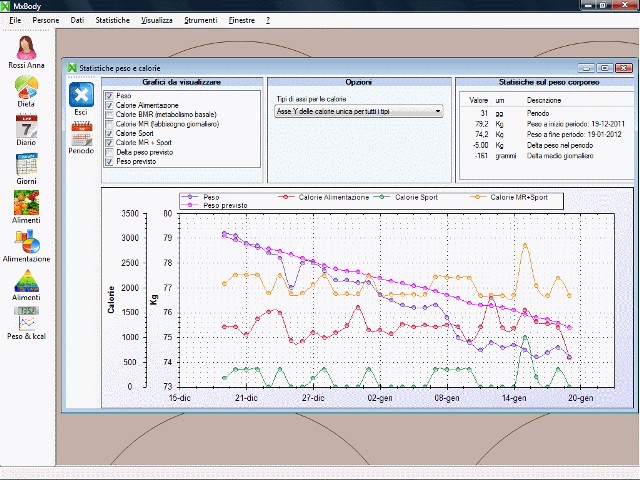This screenshot has width=640, height=480.
Task: Open the Visualizza menu
Action: [157, 20]
